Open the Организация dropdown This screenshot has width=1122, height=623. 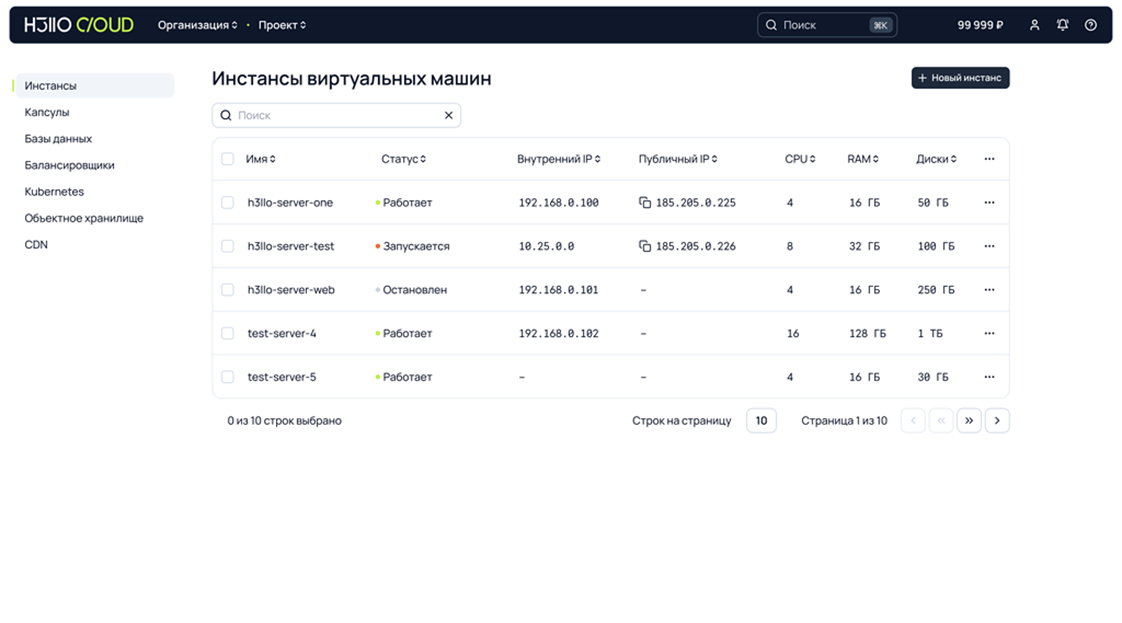[x=197, y=24]
